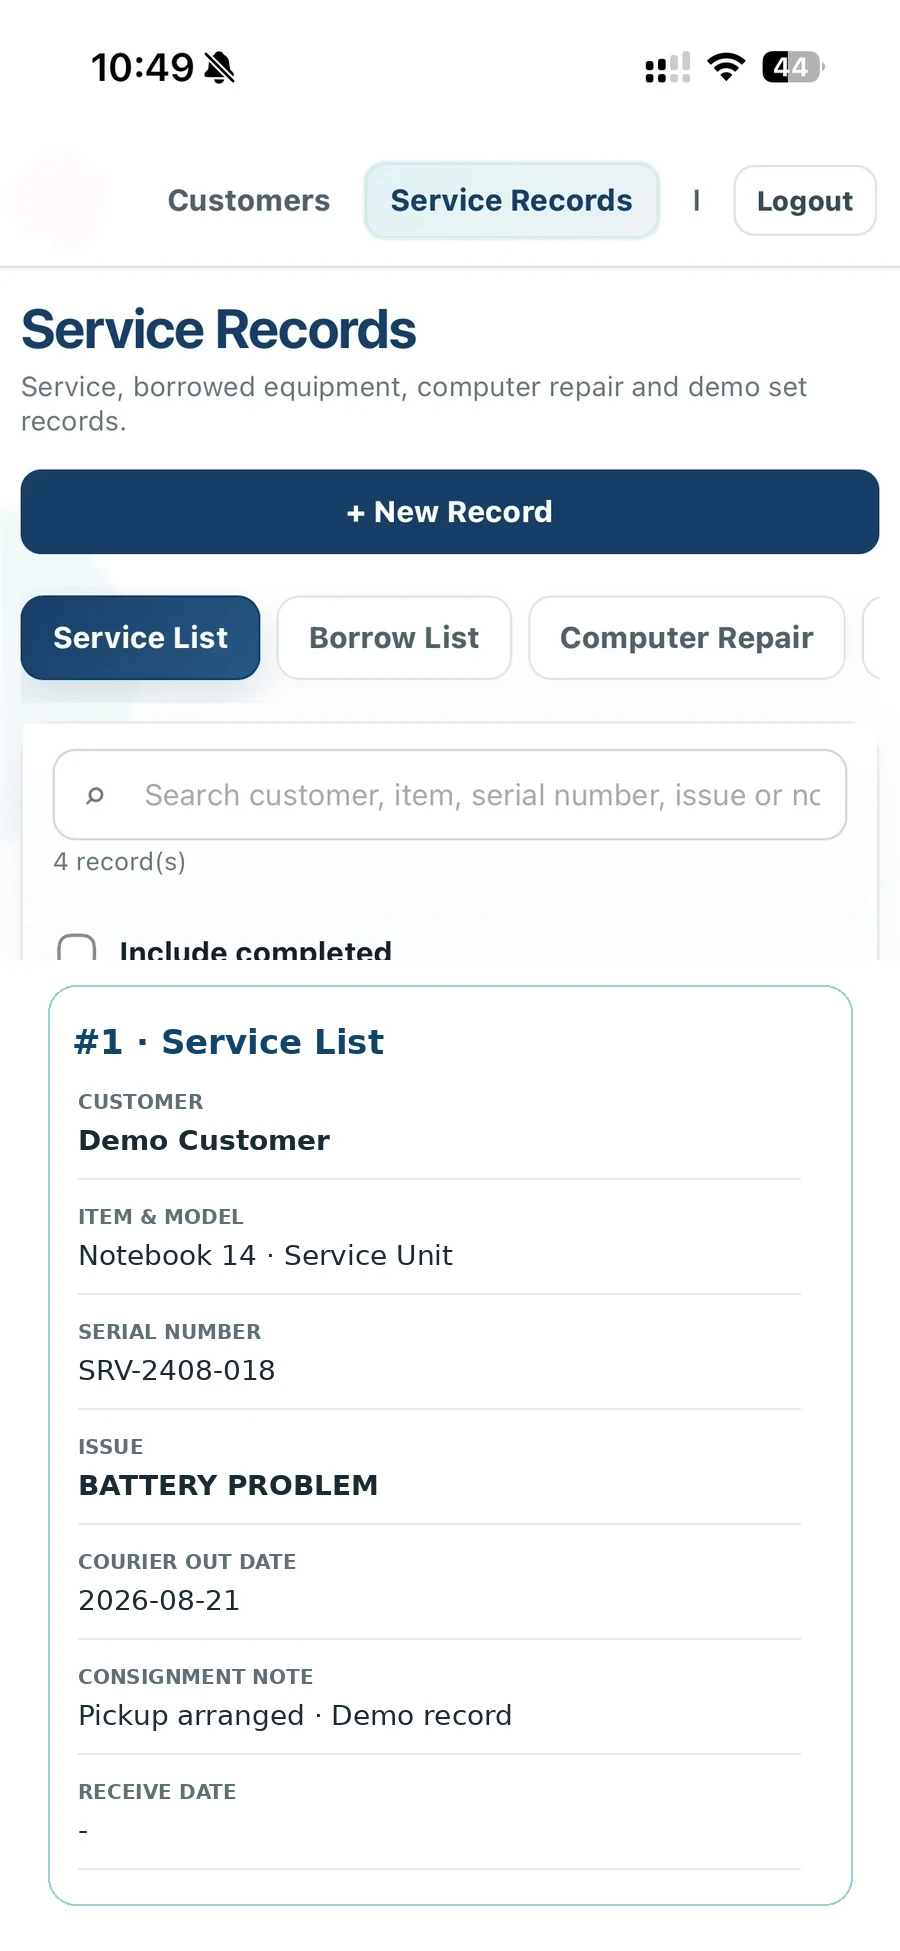Select the Service Records navigation tab
The height and width of the screenshot is (1951, 900).
pyautogui.click(x=512, y=201)
